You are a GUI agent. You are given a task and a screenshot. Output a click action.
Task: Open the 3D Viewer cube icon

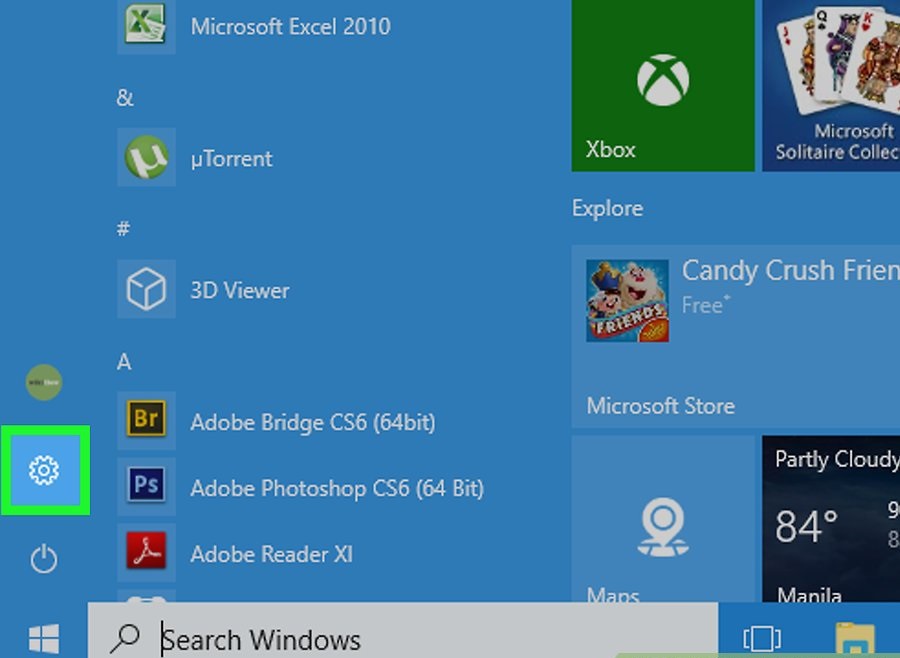tap(146, 289)
